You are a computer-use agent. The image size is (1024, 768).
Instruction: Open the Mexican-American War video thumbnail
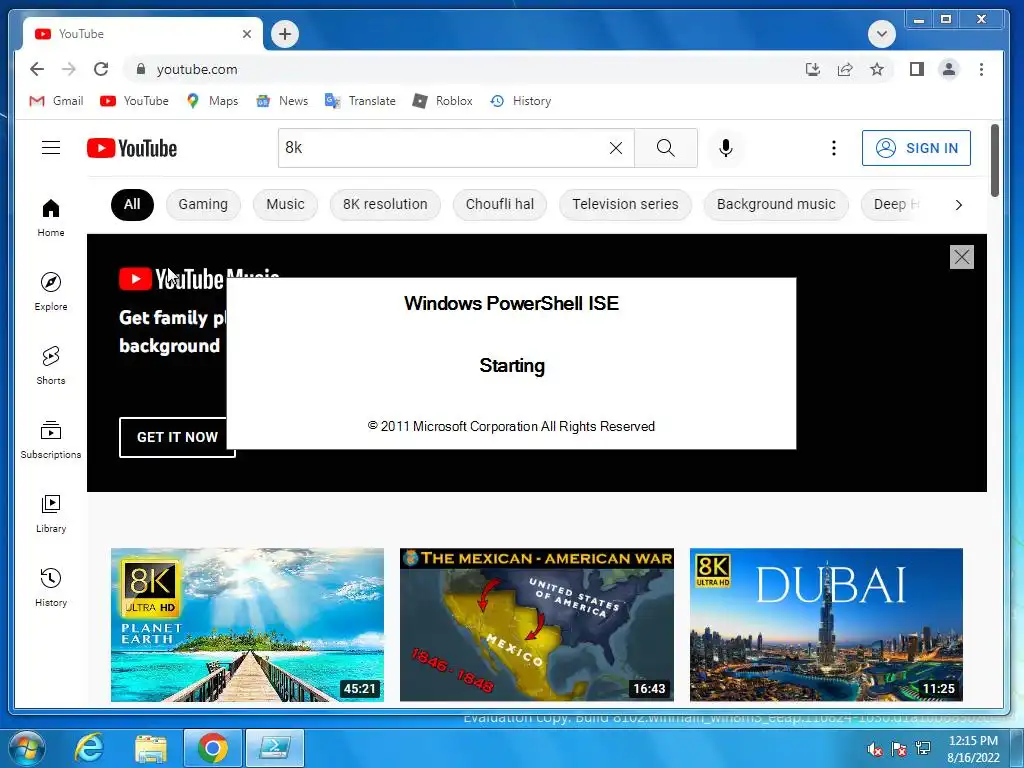click(537, 625)
